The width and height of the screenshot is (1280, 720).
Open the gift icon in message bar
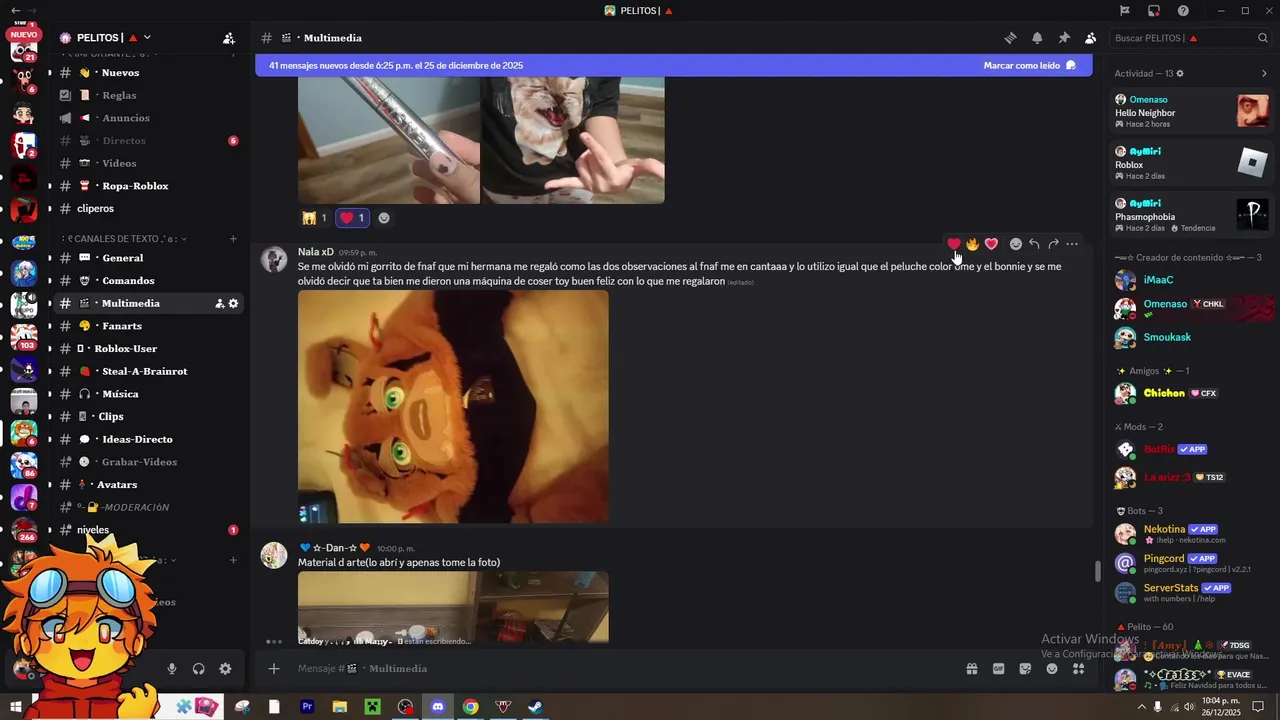click(x=971, y=669)
